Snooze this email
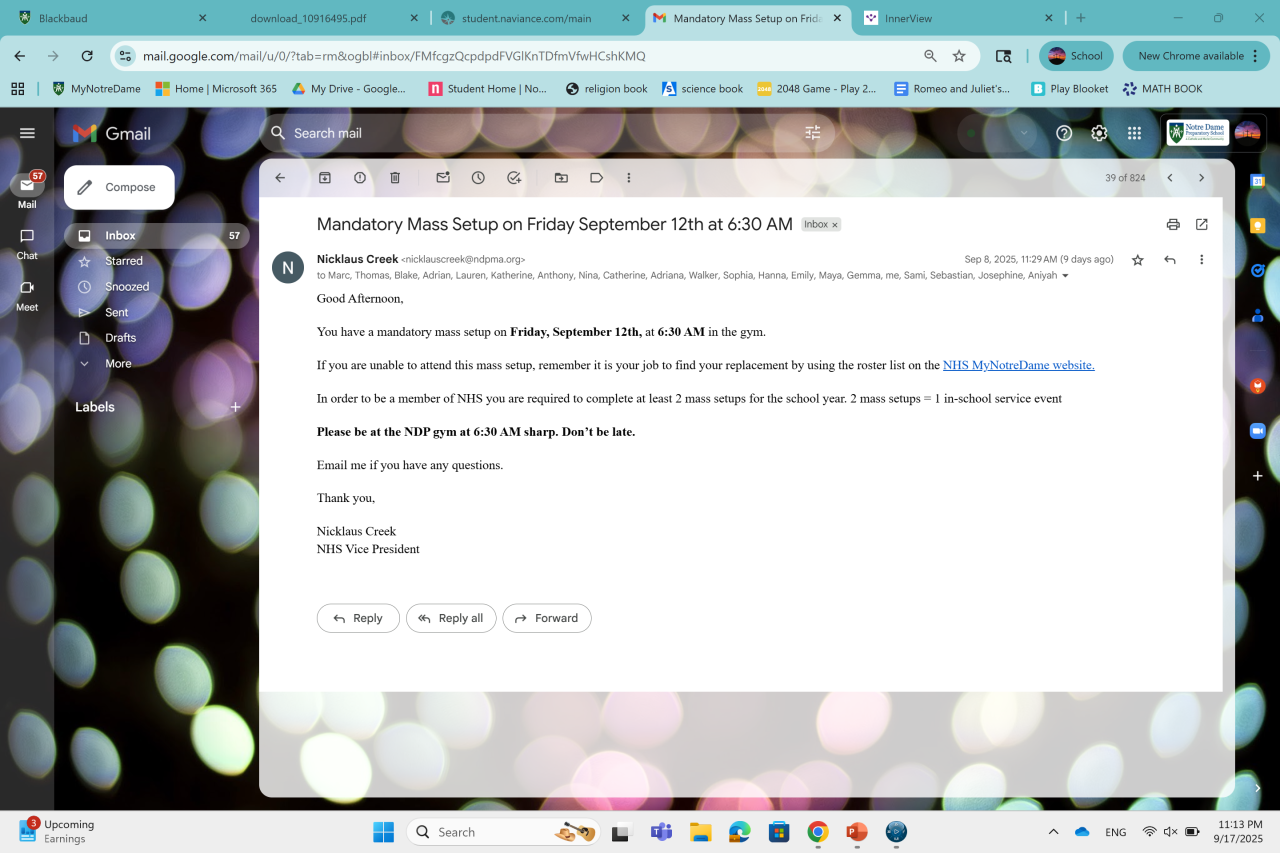 (478, 177)
